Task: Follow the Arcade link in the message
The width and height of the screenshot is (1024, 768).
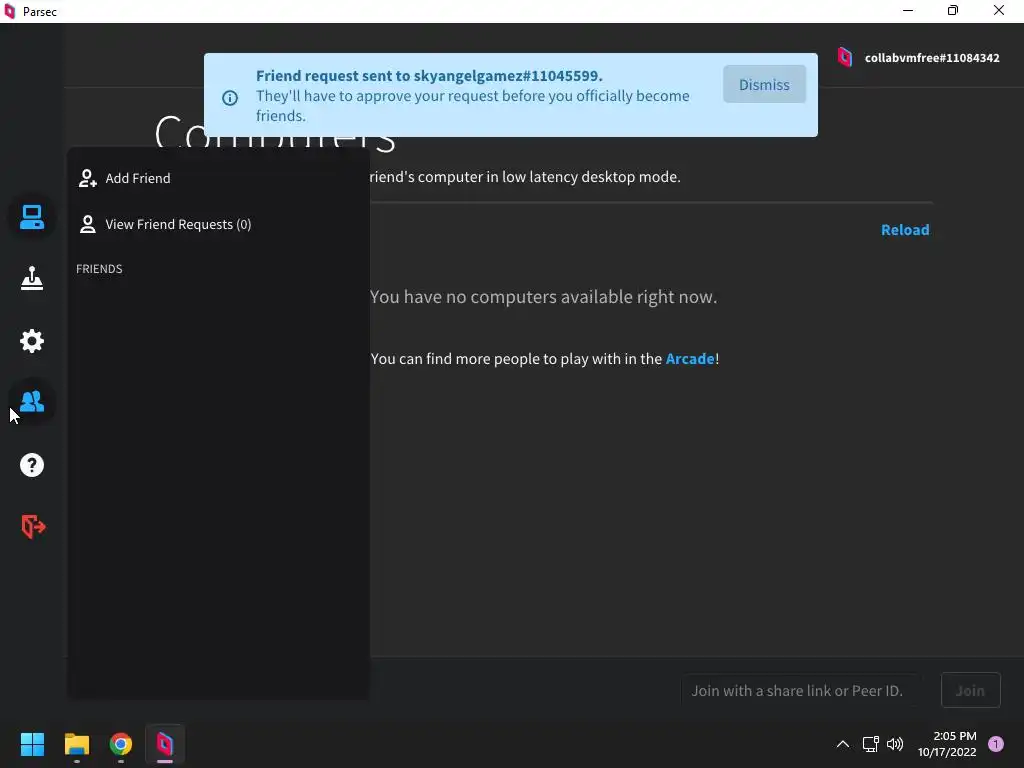Action: (690, 359)
